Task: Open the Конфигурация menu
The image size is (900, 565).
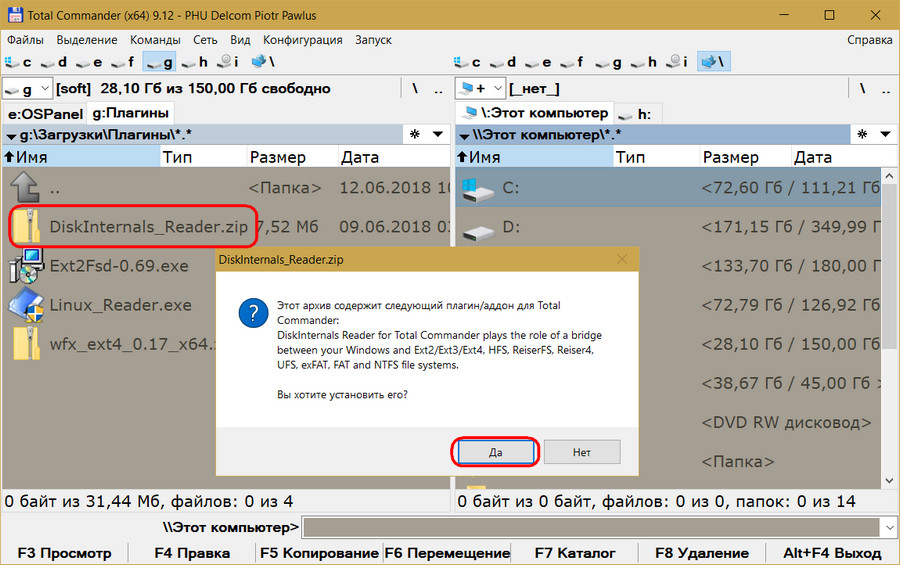Action: point(302,40)
